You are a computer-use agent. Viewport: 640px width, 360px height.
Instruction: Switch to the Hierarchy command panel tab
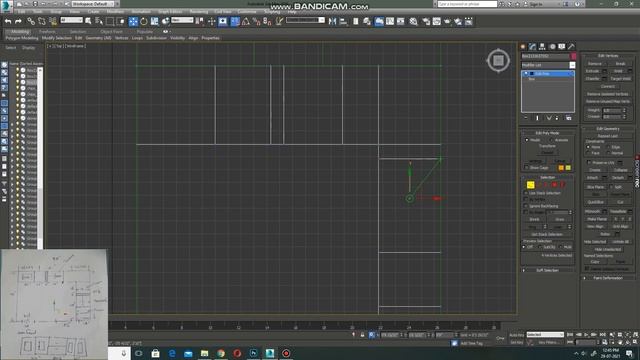[542, 47]
